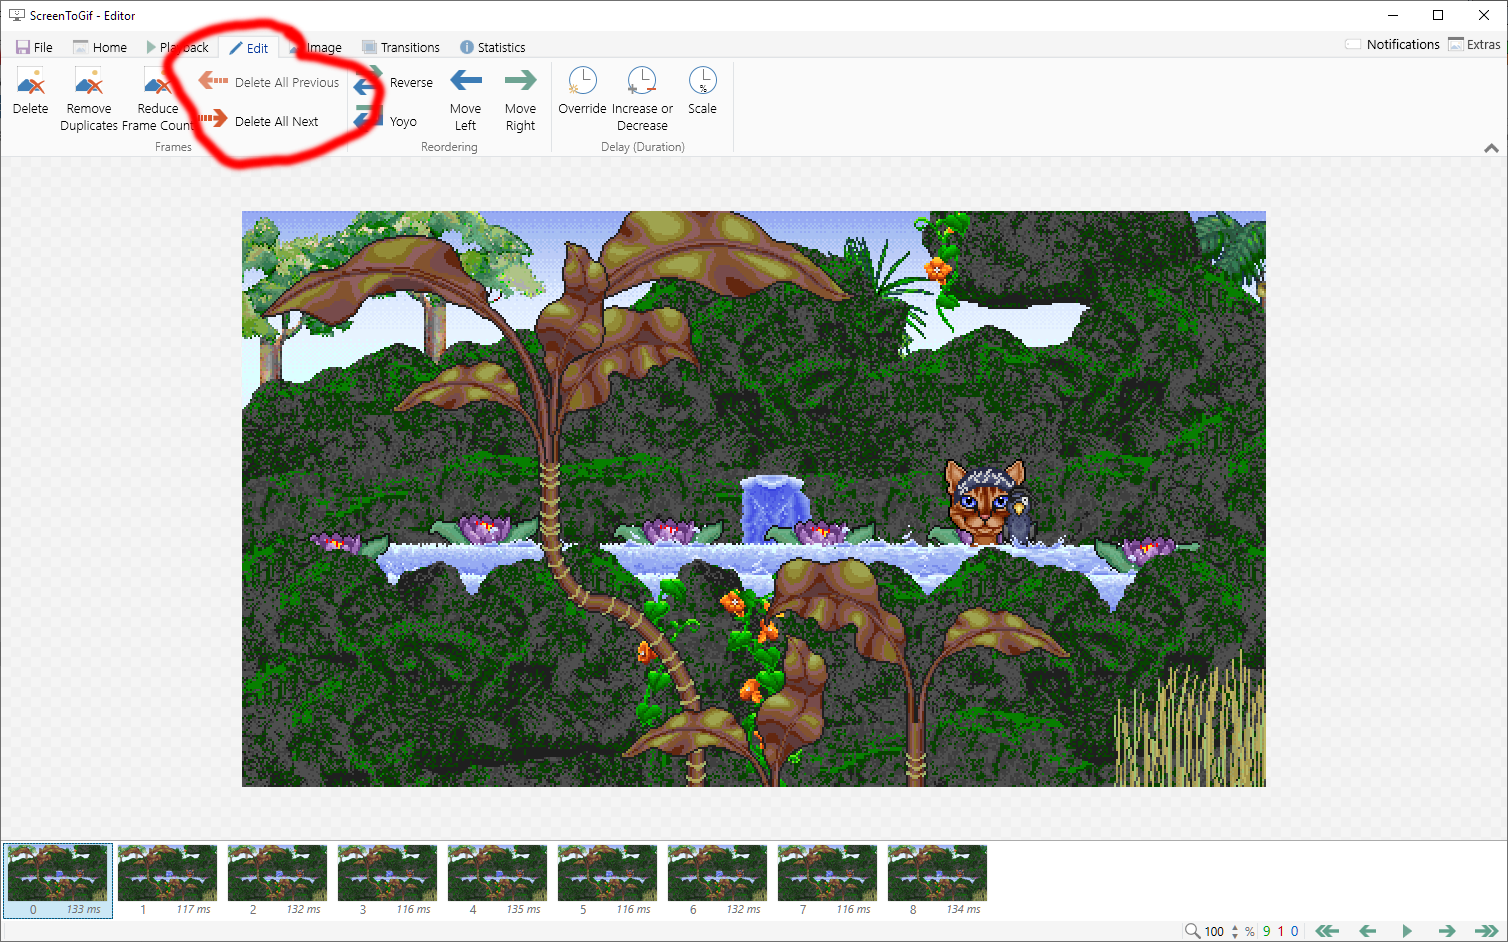1508x942 pixels.
Task: Click the Move Right arrow icon
Action: pos(520,80)
